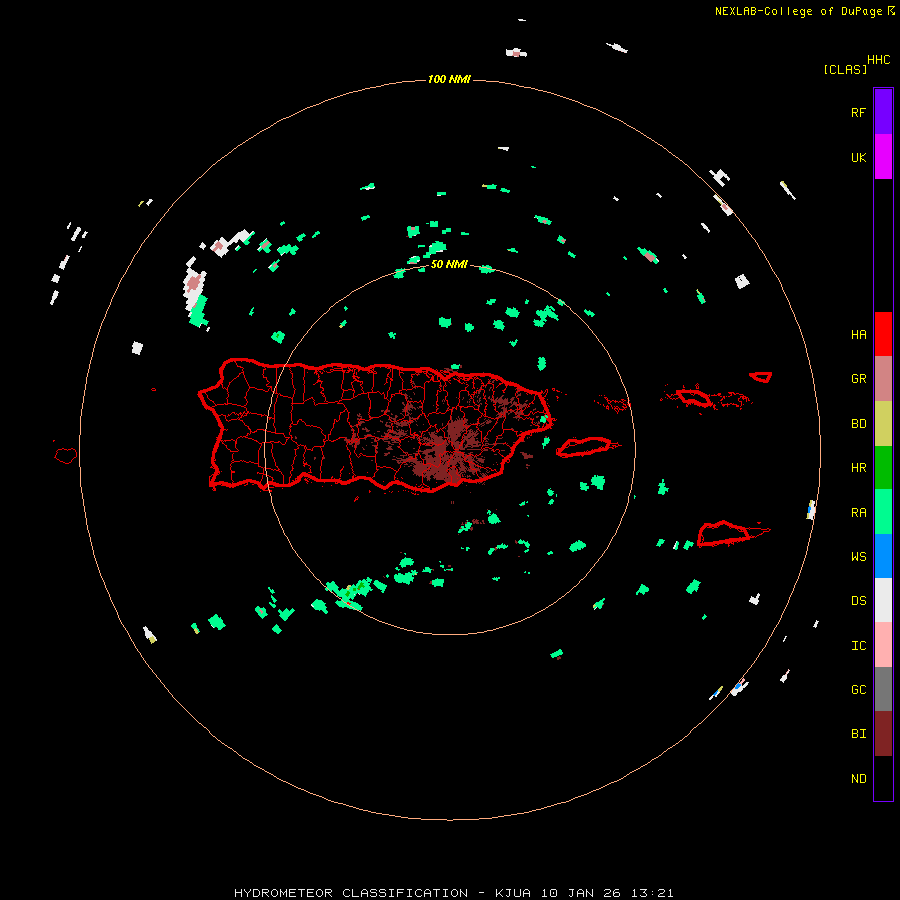The height and width of the screenshot is (900, 900).
Task: Click the RA light green swatch
Action: pos(883,512)
